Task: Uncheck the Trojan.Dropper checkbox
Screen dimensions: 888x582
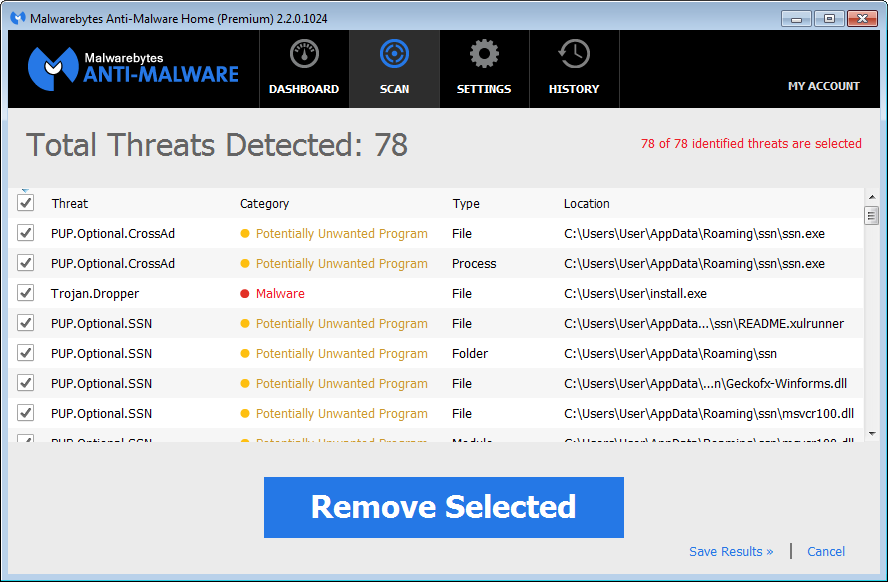Action: (x=25, y=293)
